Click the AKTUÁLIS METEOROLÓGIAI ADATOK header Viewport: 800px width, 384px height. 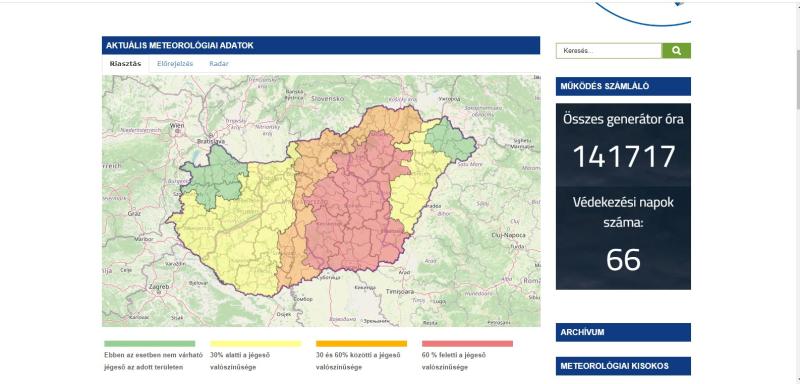click(x=321, y=45)
